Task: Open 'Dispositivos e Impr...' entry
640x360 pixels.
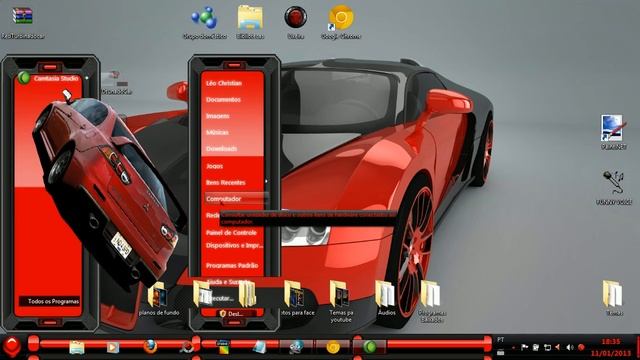Action: pyautogui.click(x=234, y=246)
